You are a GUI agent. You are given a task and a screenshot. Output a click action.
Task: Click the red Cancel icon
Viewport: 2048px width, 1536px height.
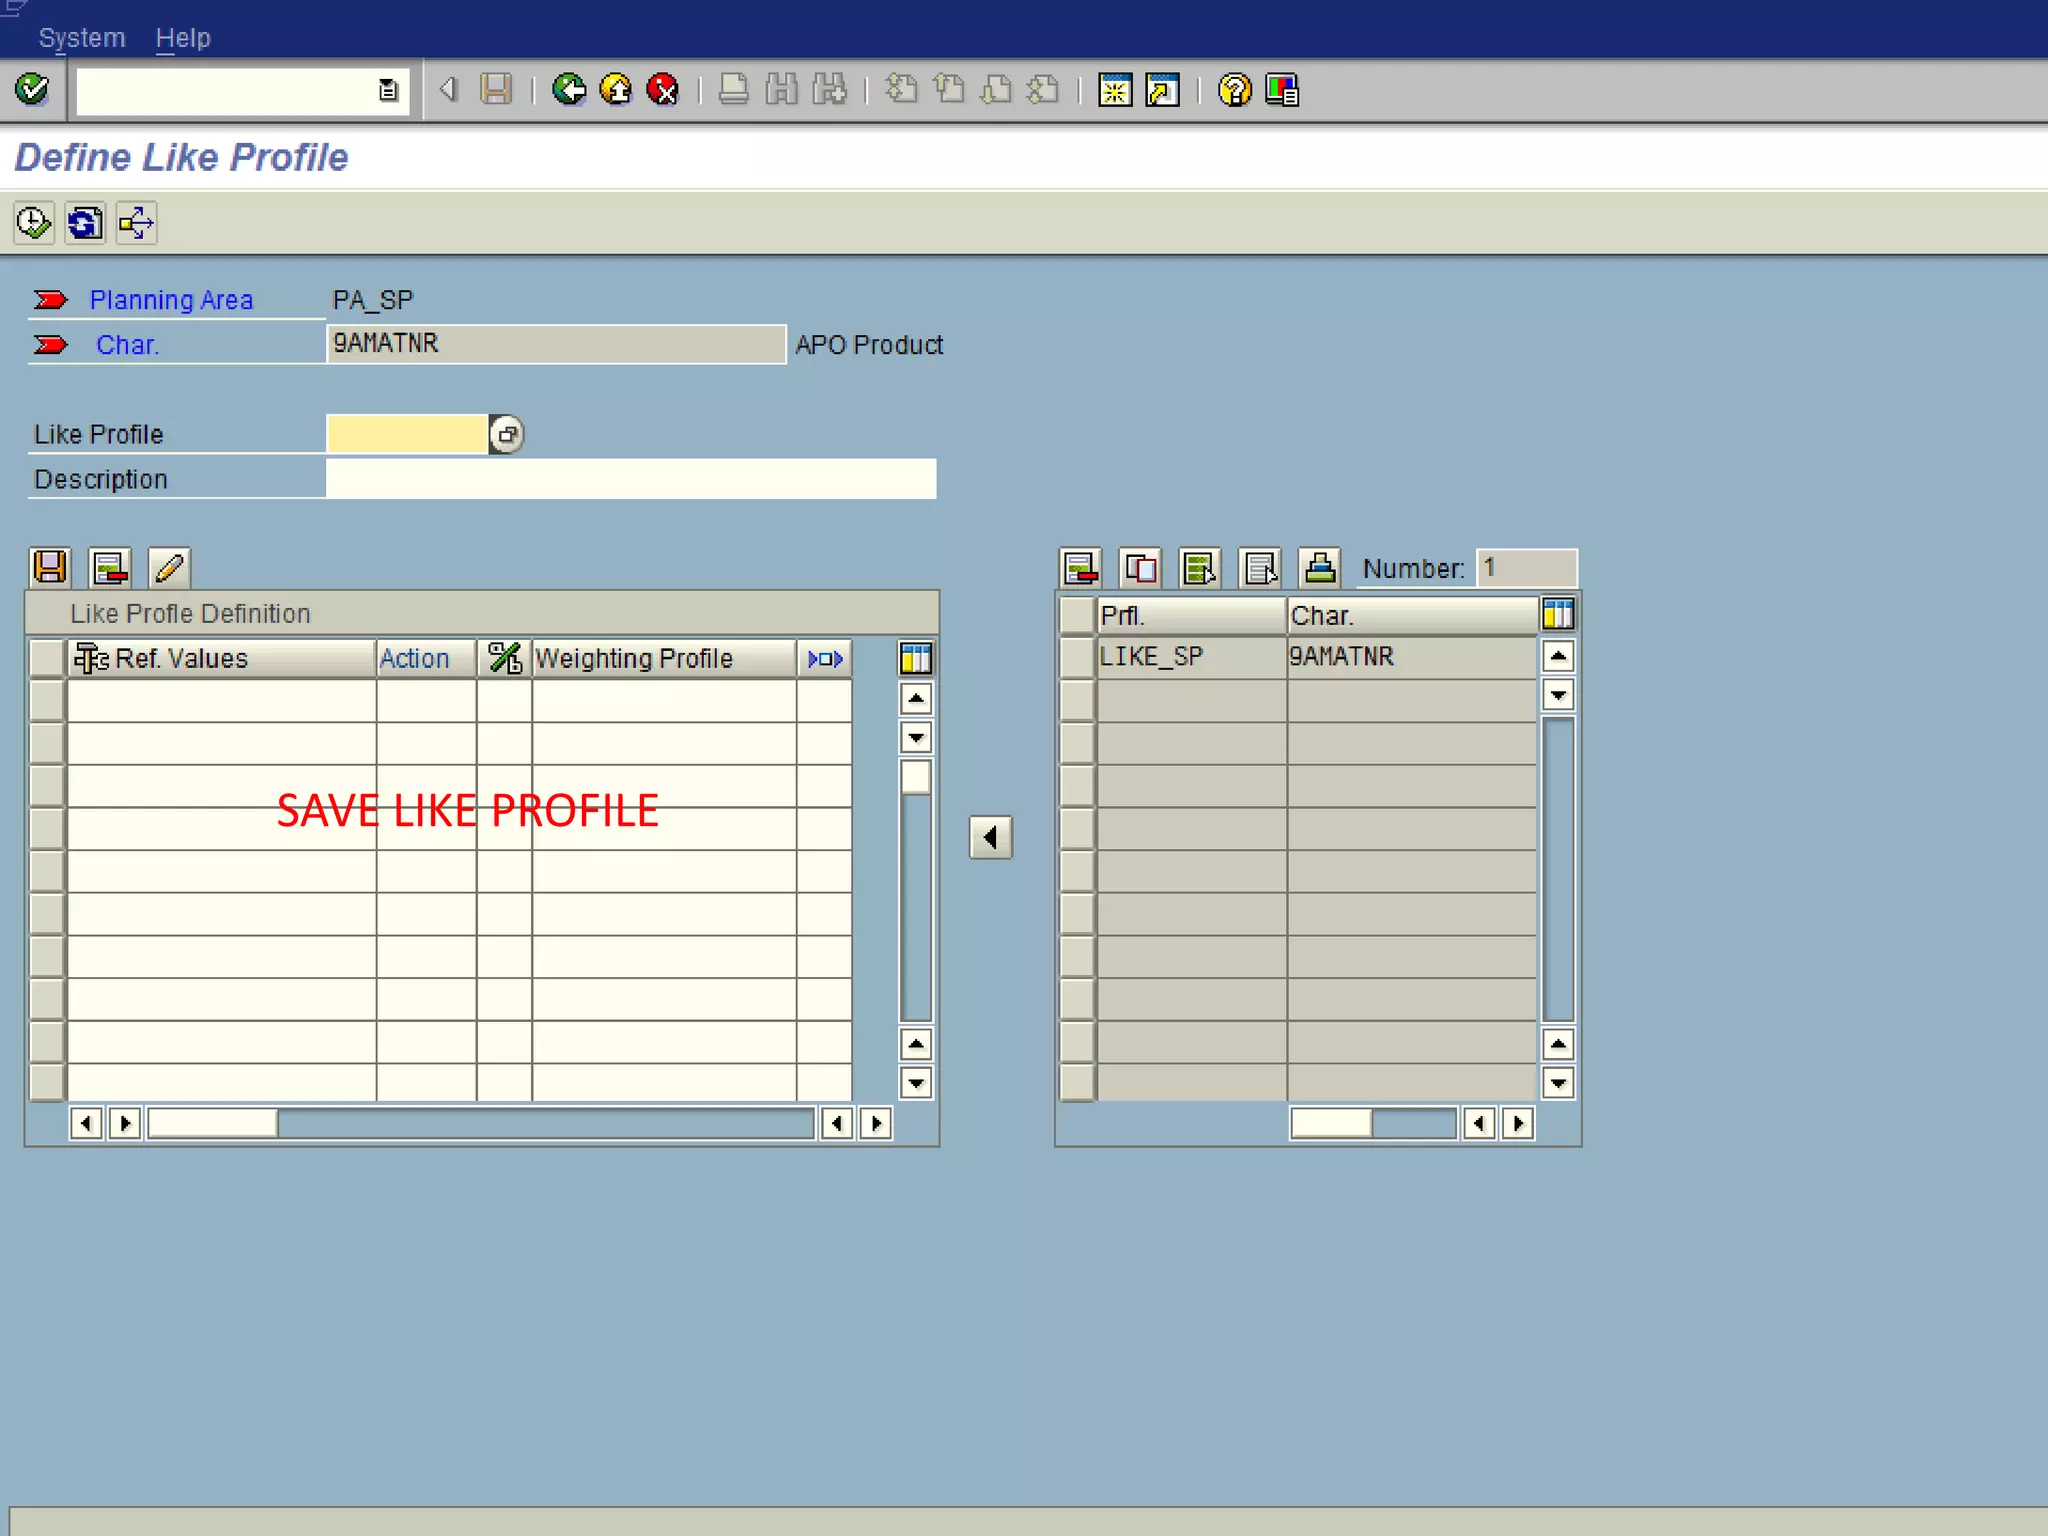coord(663,90)
